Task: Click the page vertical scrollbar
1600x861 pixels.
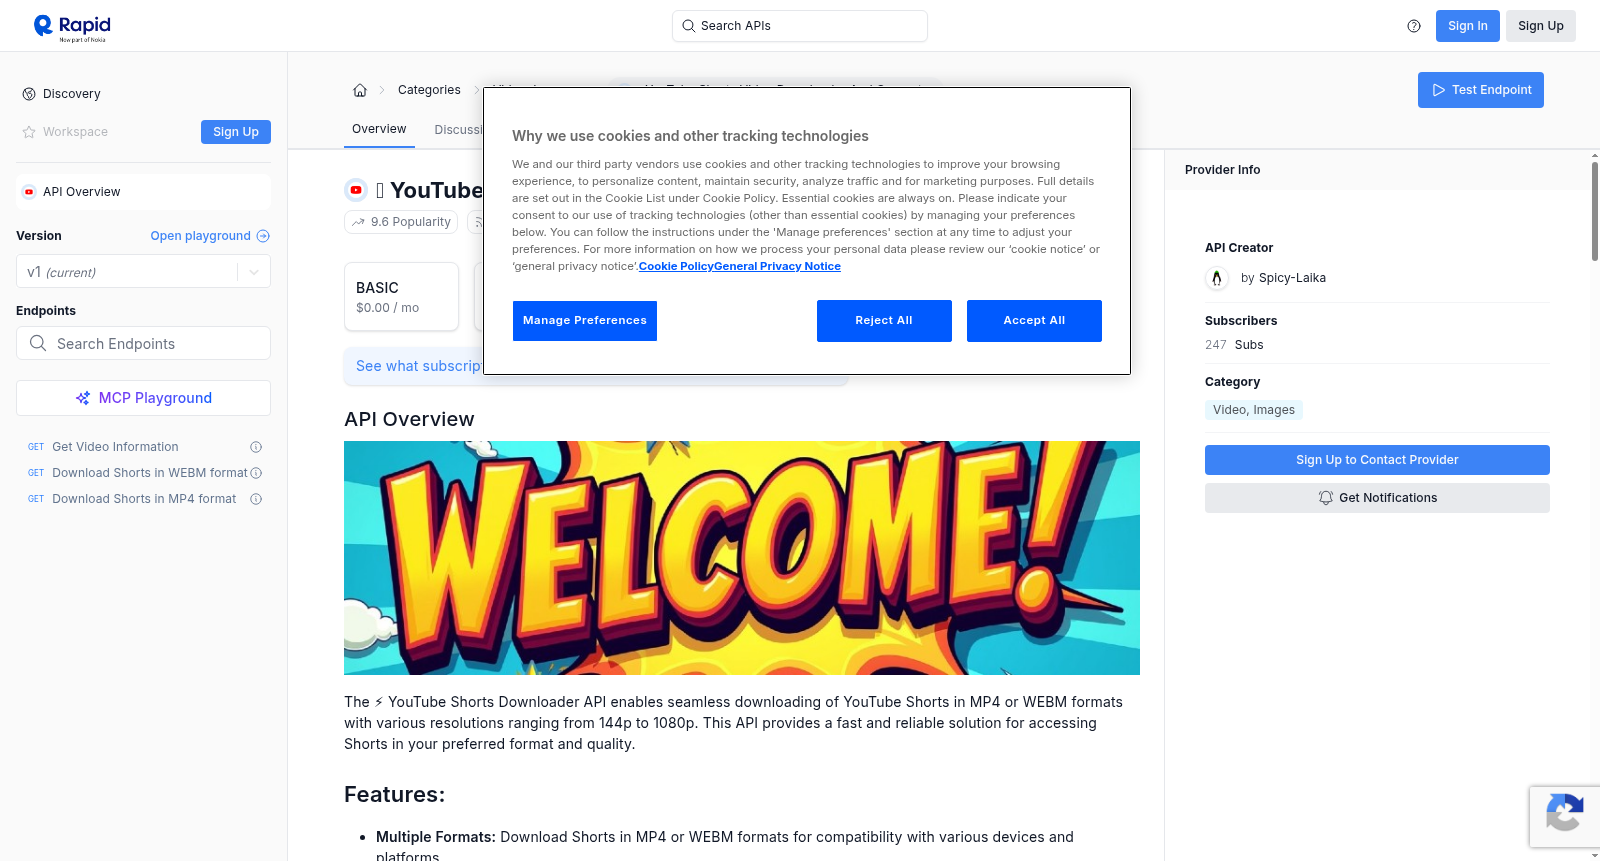Action: tap(1594, 210)
